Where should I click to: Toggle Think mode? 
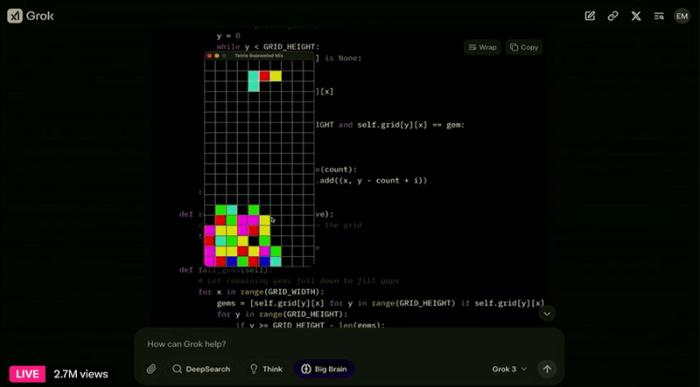click(266, 369)
